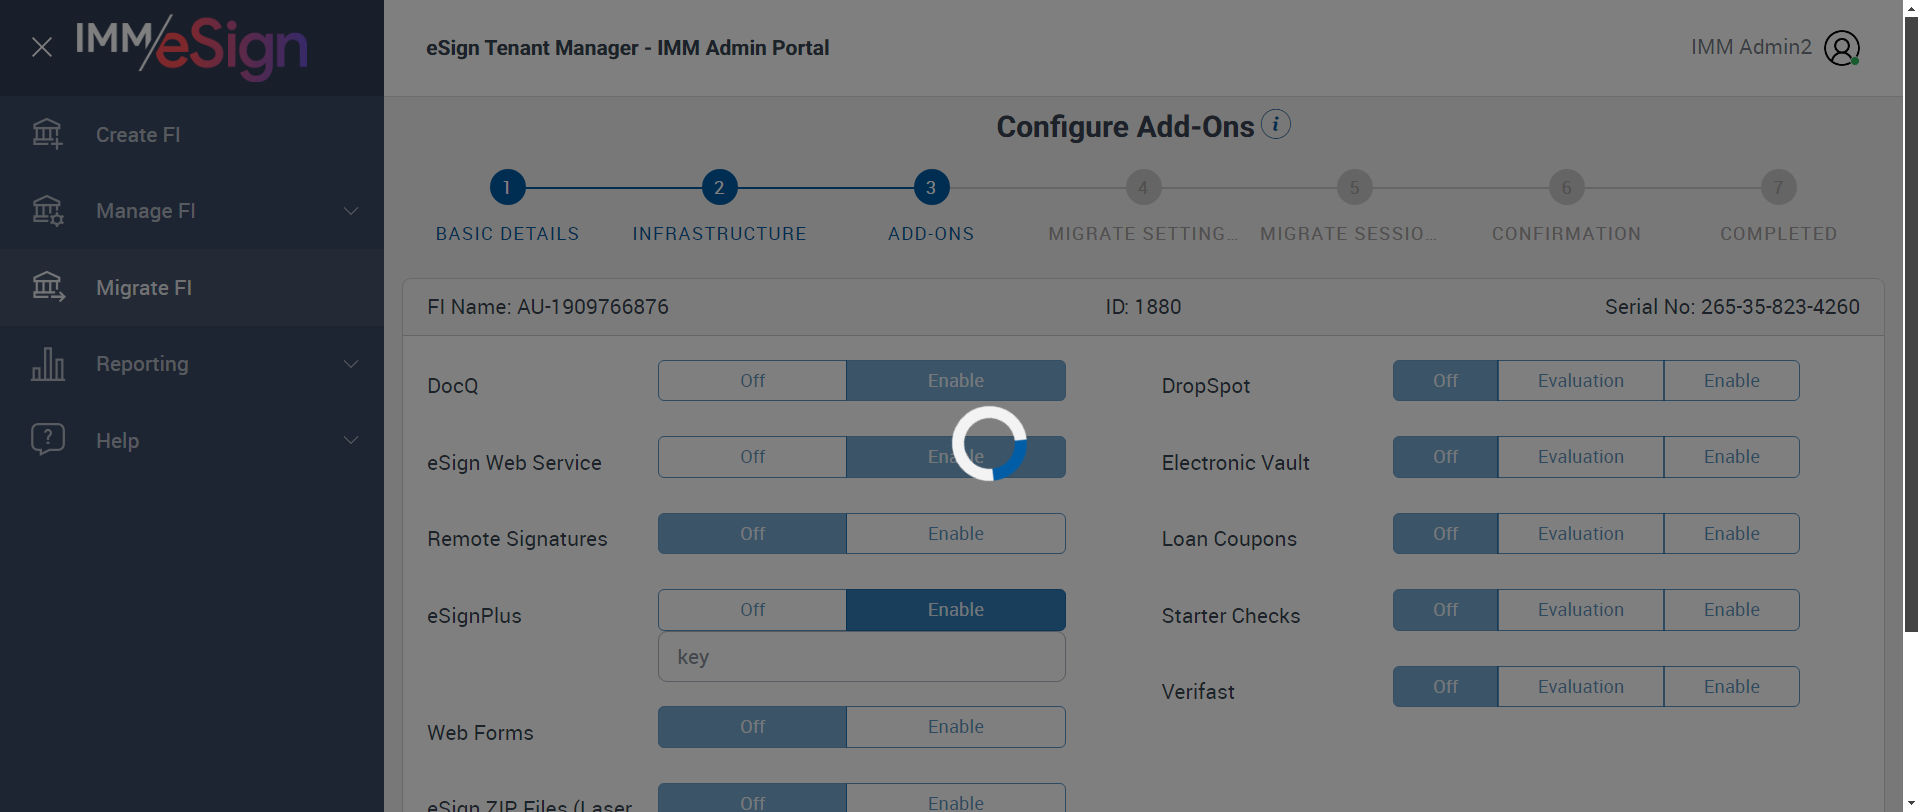
Task: Click the IMM Admin2 username
Action: click(1751, 47)
